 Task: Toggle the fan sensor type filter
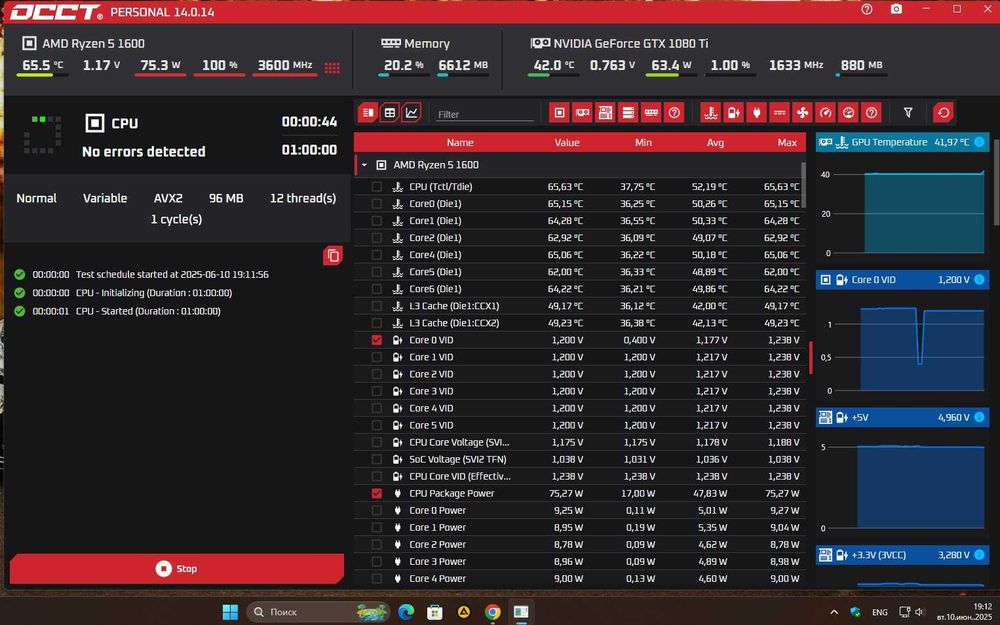coord(802,113)
